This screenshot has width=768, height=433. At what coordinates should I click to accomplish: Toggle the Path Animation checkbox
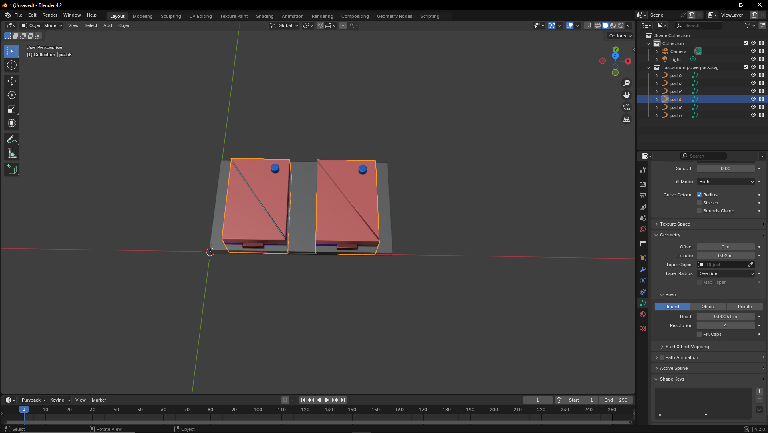coord(662,358)
